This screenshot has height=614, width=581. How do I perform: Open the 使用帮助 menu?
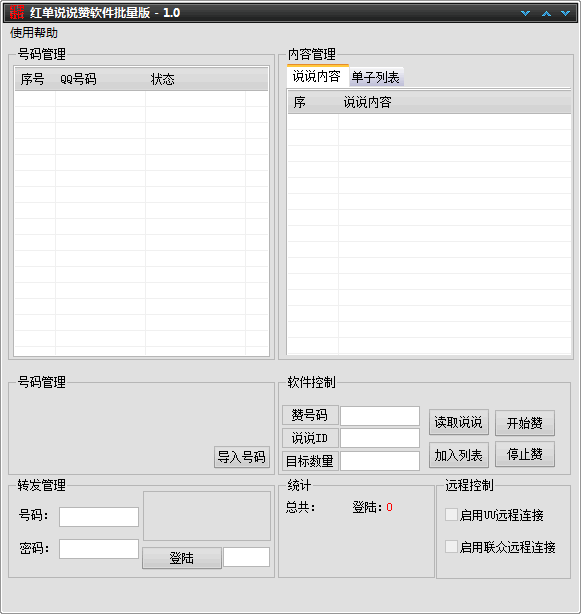tap(34, 33)
